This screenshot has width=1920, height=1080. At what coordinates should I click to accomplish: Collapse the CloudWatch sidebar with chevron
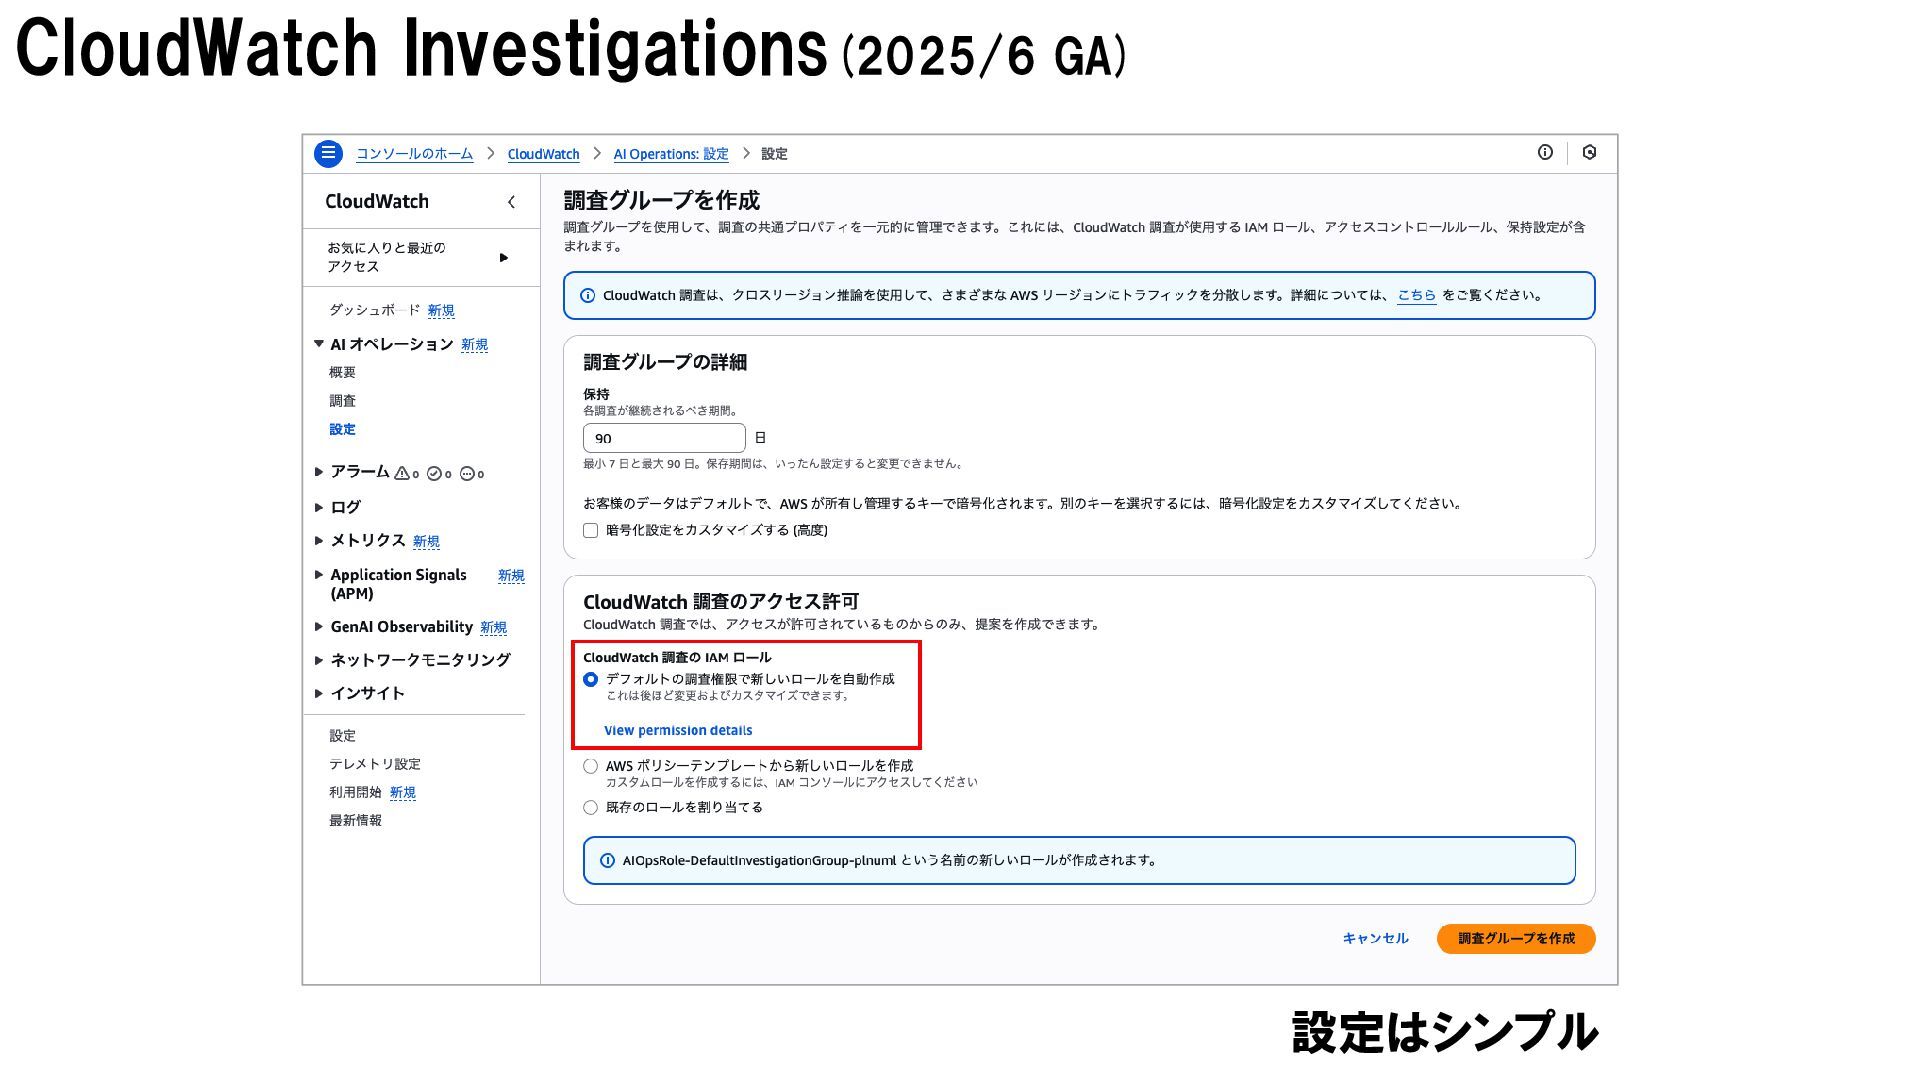[511, 202]
